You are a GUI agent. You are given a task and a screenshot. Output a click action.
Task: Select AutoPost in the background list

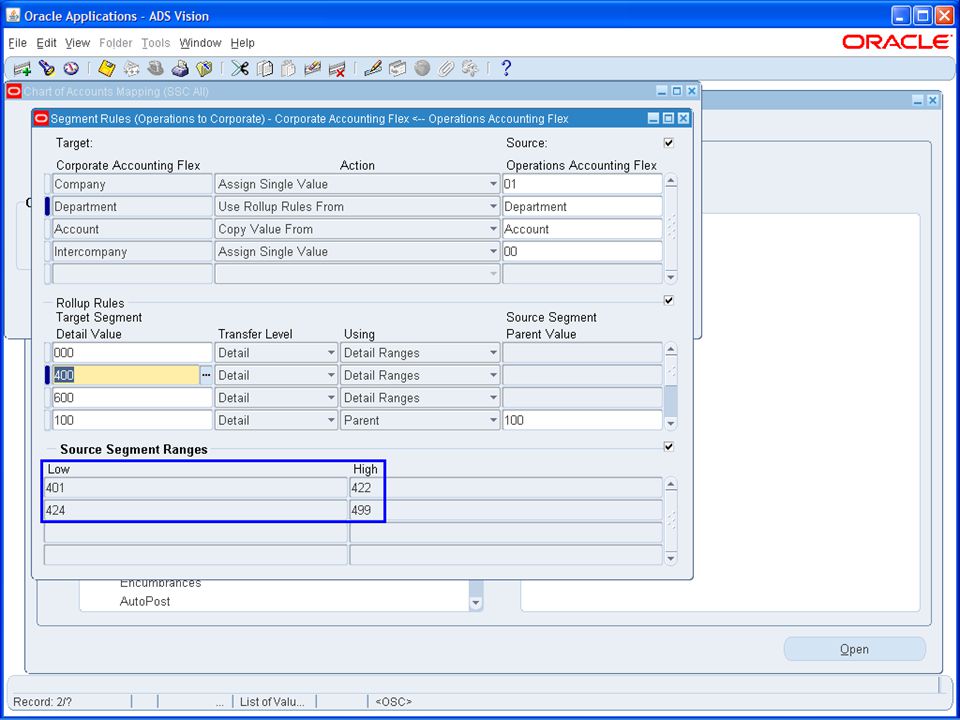[x=145, y=602]
